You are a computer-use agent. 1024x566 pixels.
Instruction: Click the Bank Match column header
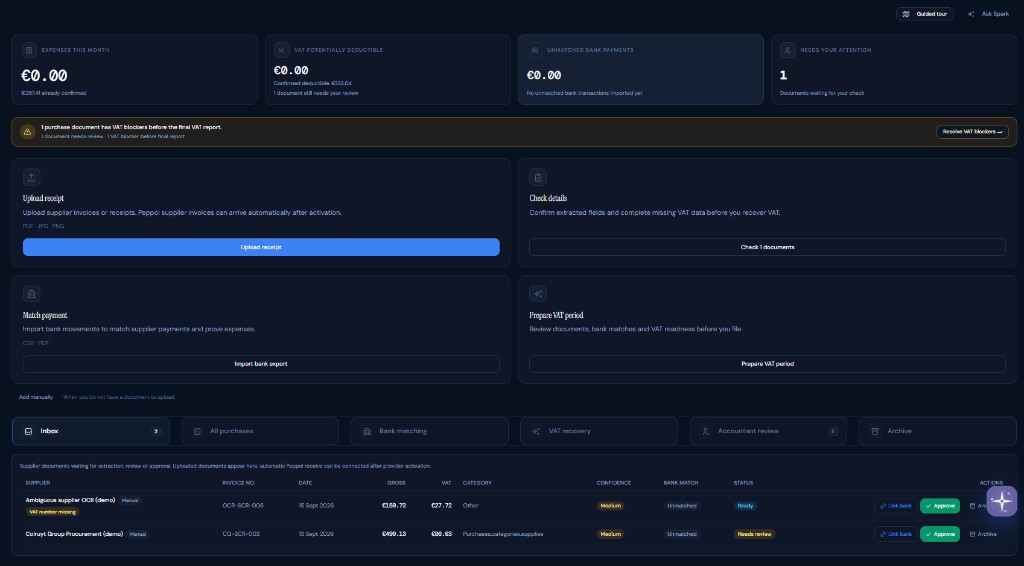[680, 482]
